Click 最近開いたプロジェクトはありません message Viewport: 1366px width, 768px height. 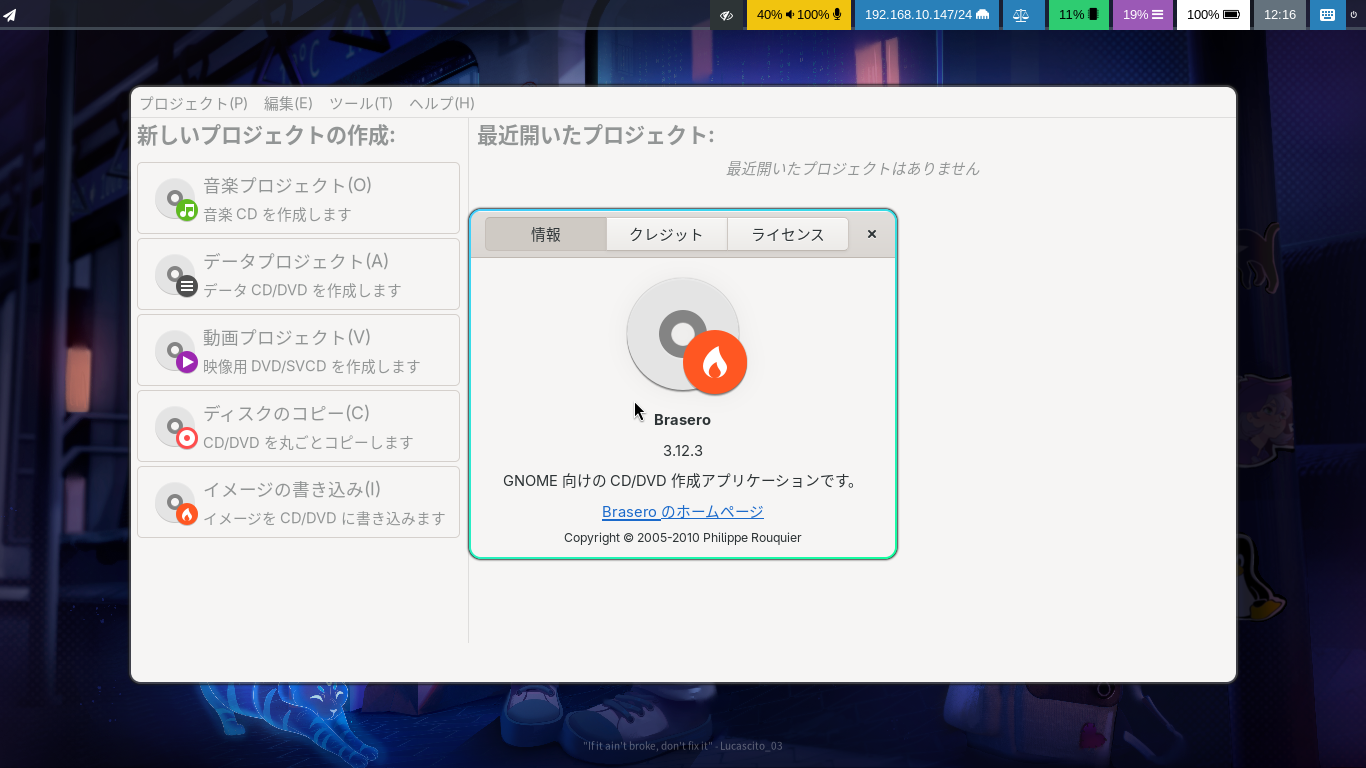[853, 168]
